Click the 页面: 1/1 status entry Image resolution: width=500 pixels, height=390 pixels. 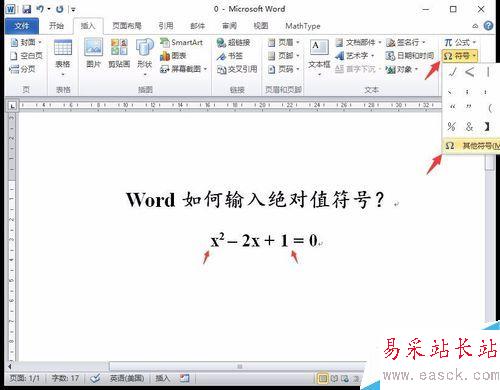24,378
